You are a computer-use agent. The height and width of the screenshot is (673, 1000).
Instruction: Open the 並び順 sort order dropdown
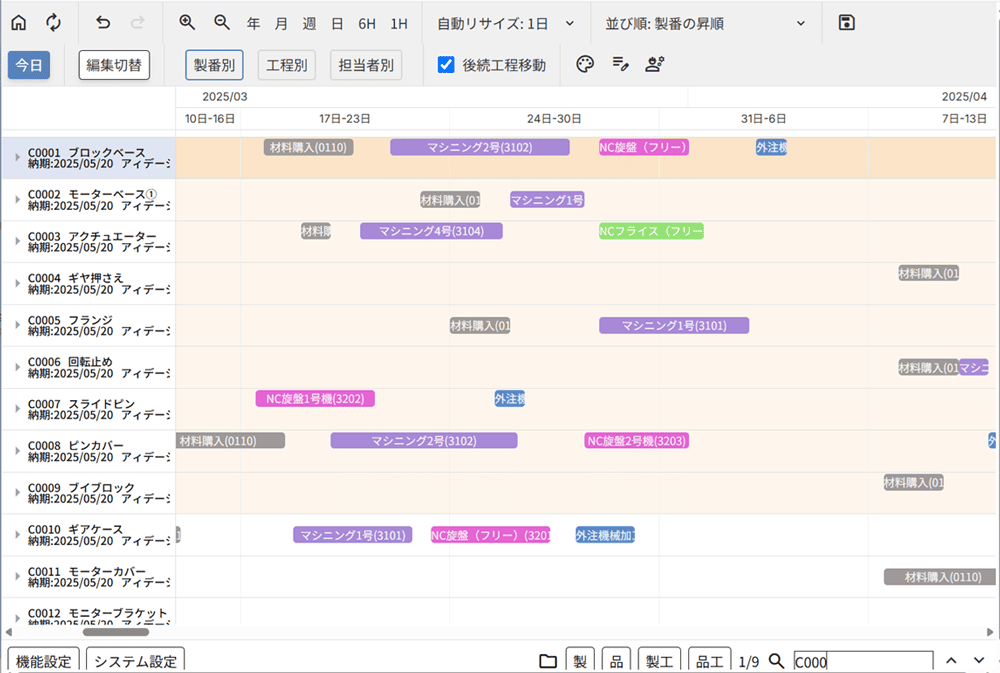[705, 22]
